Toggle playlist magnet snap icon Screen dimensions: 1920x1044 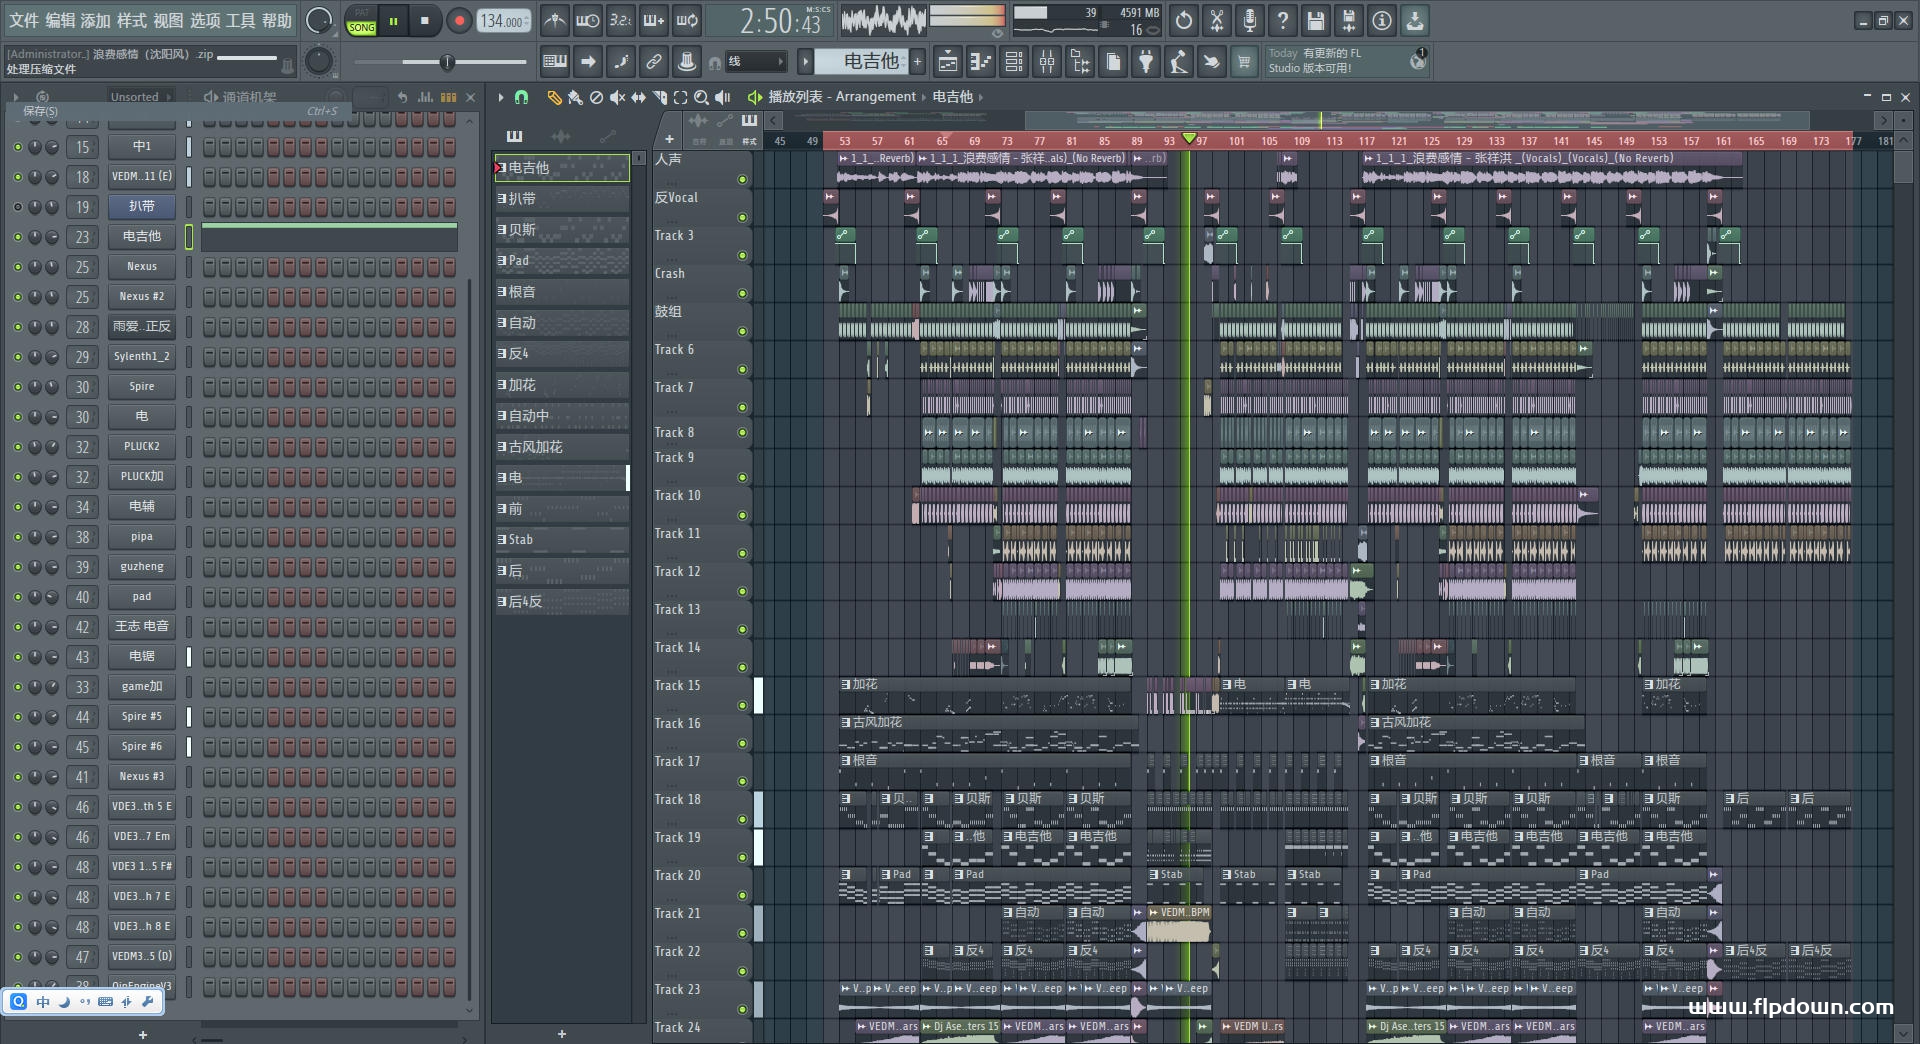[x=521, y=97]
